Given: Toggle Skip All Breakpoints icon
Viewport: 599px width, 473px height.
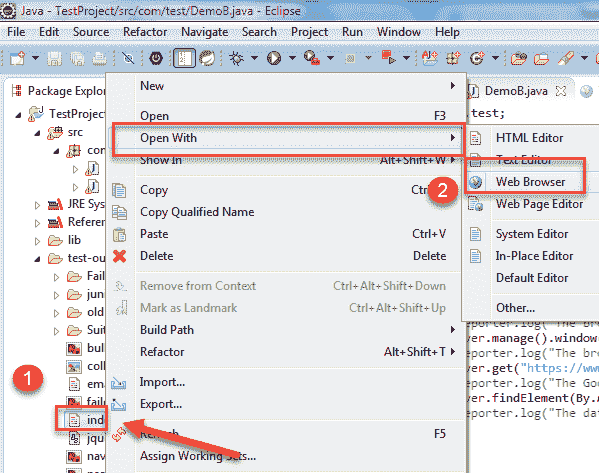Looking at the screenshot, I should 128,58.
